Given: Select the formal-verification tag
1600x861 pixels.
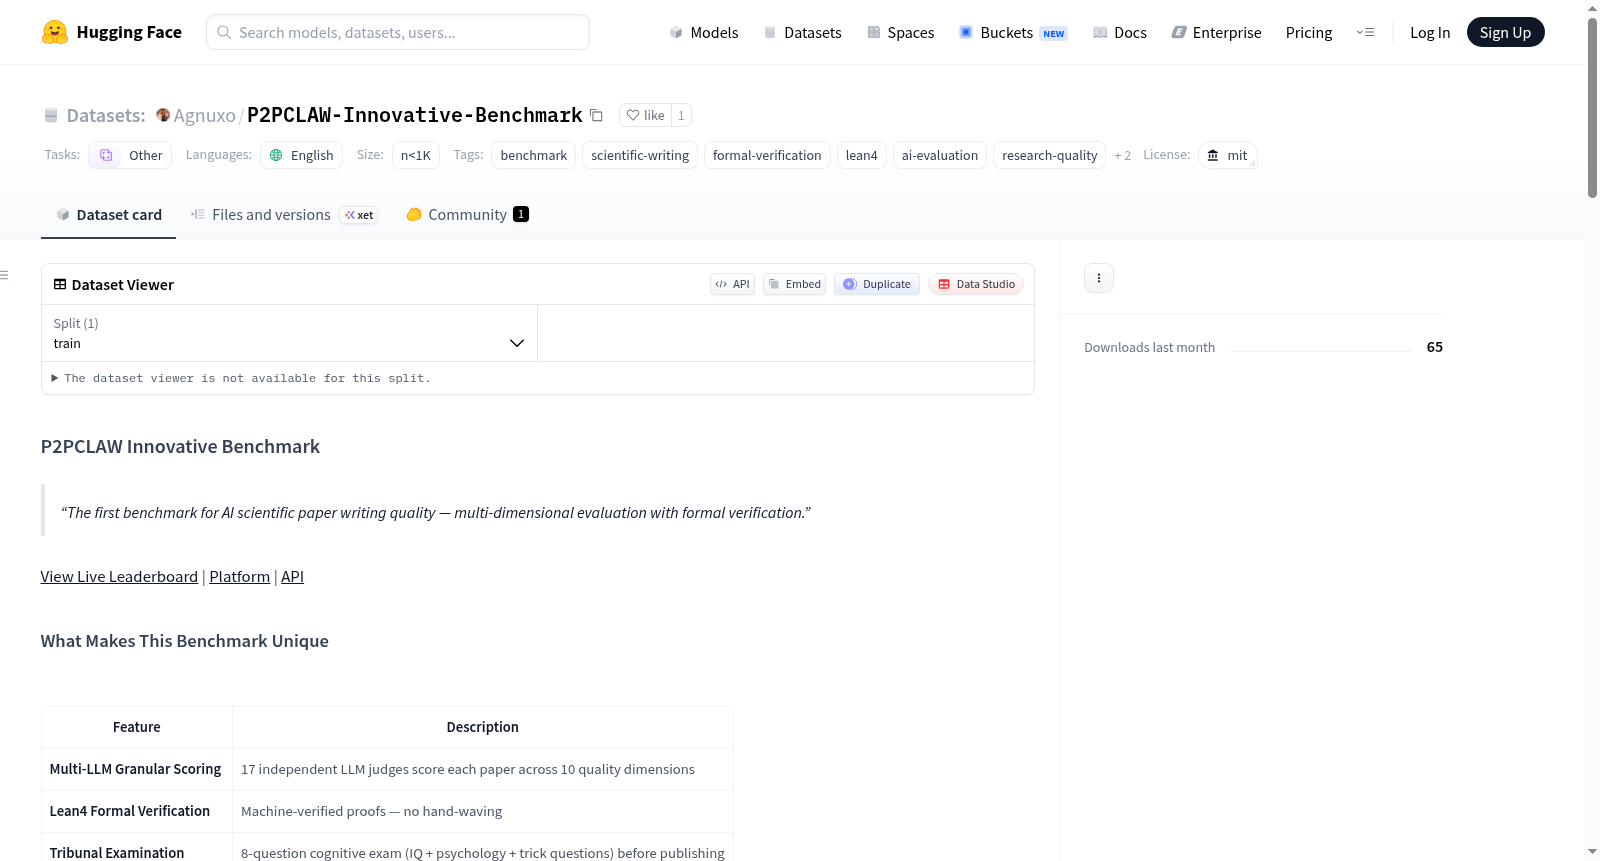Looking at the screenshot, I should pyautogui.click(x=767, y=155).
